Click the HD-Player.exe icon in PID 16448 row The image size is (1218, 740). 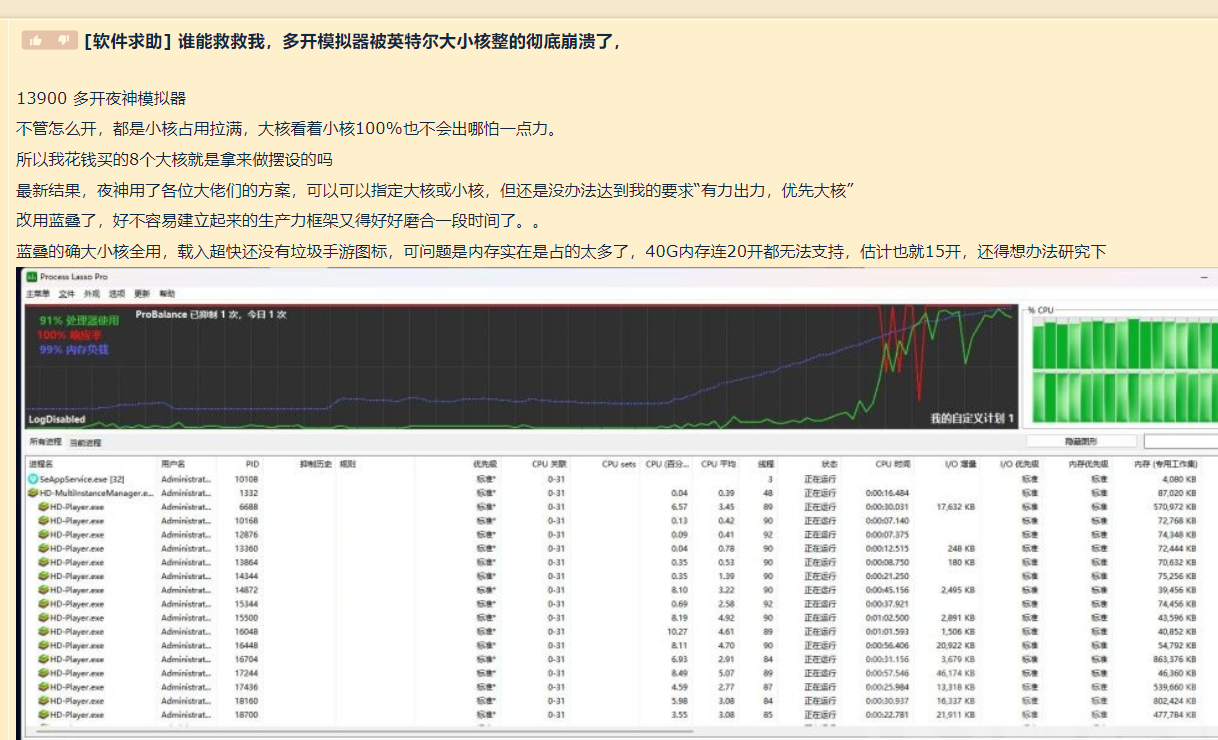click(x=44, y=646)
